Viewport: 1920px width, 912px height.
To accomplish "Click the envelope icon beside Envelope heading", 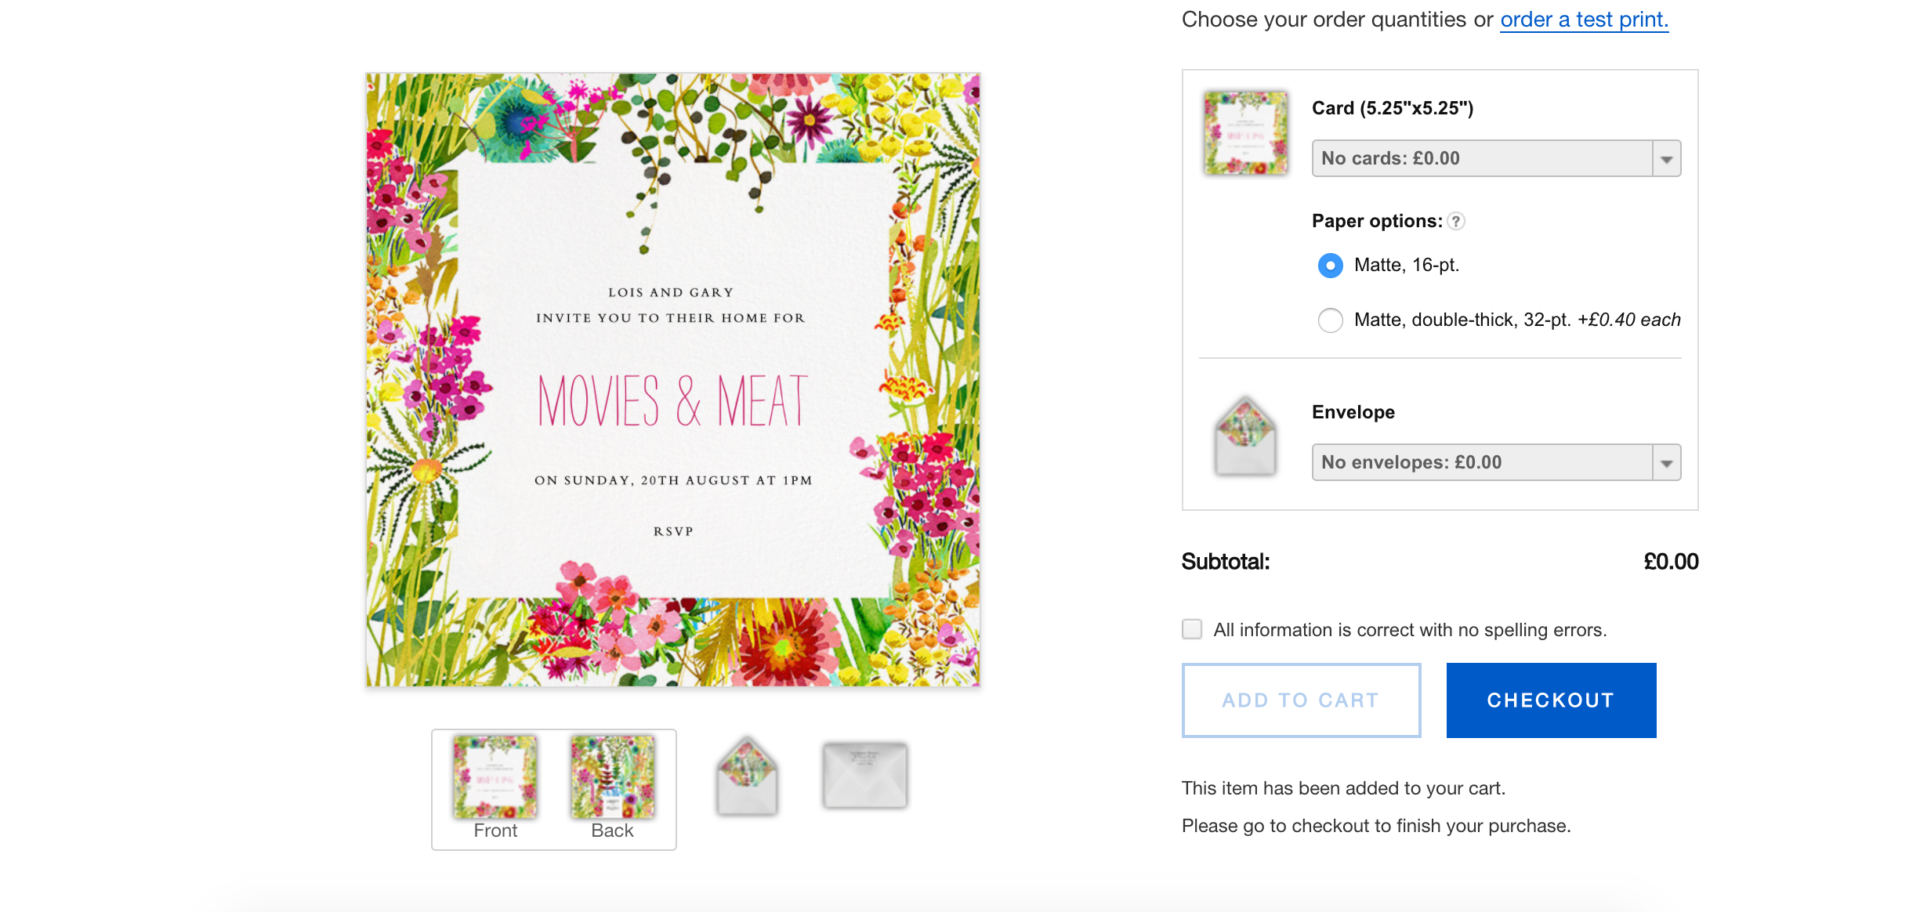I will click(1245, 437).
